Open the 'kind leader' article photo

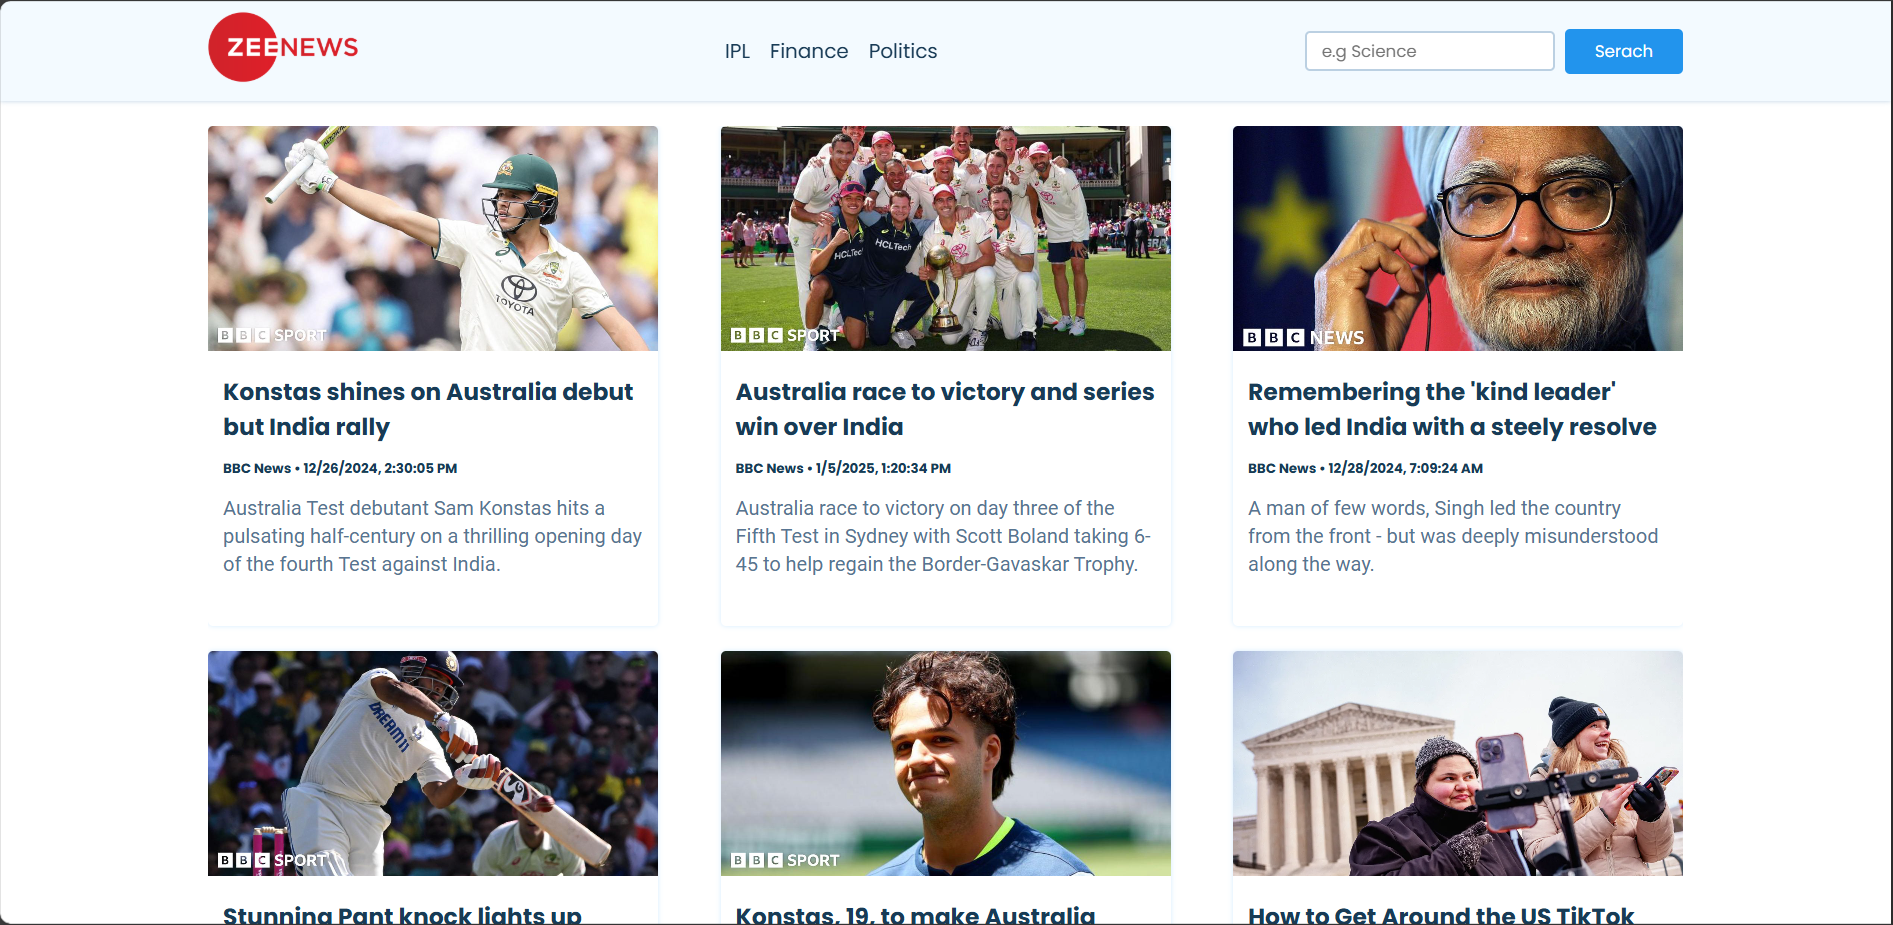click(1458, 238)
